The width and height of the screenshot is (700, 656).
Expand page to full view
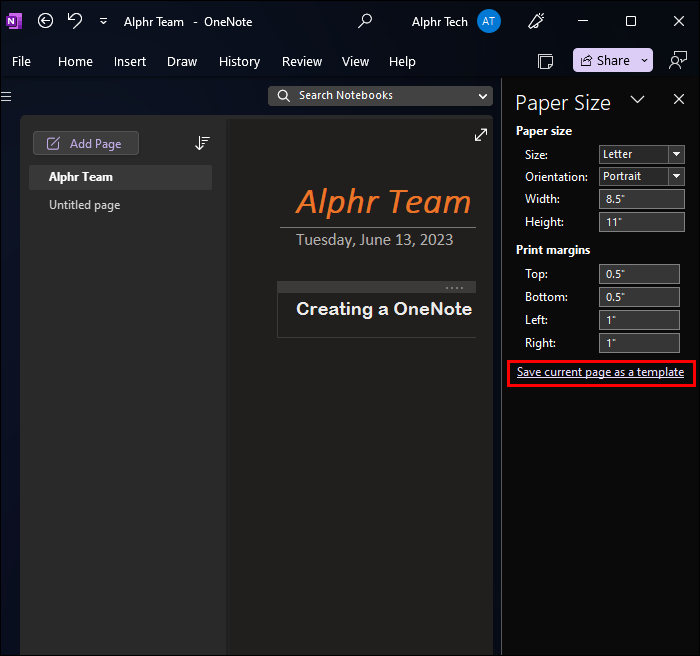[481, 135]
